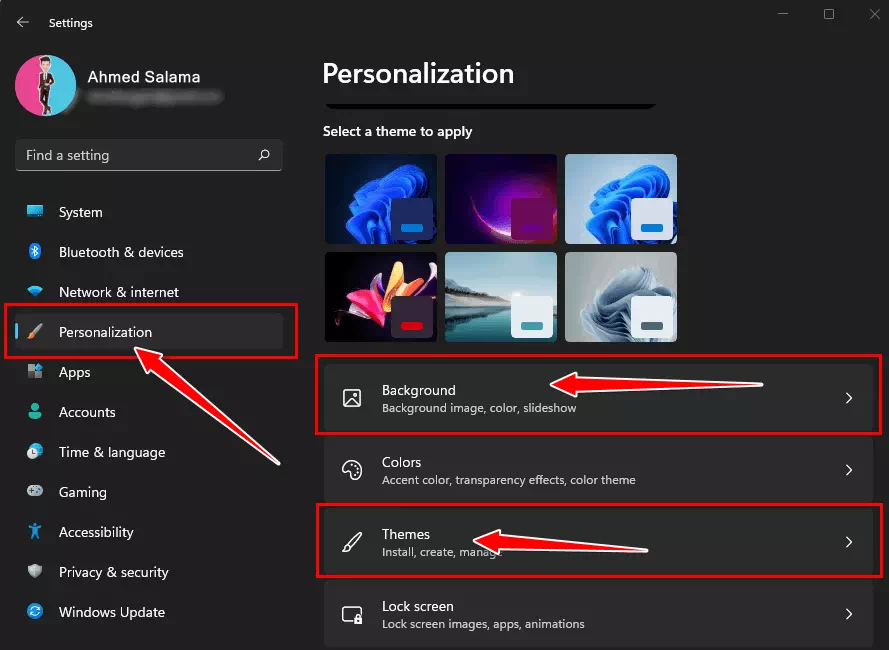Select the System monitor icon

(x=35, y=212)
